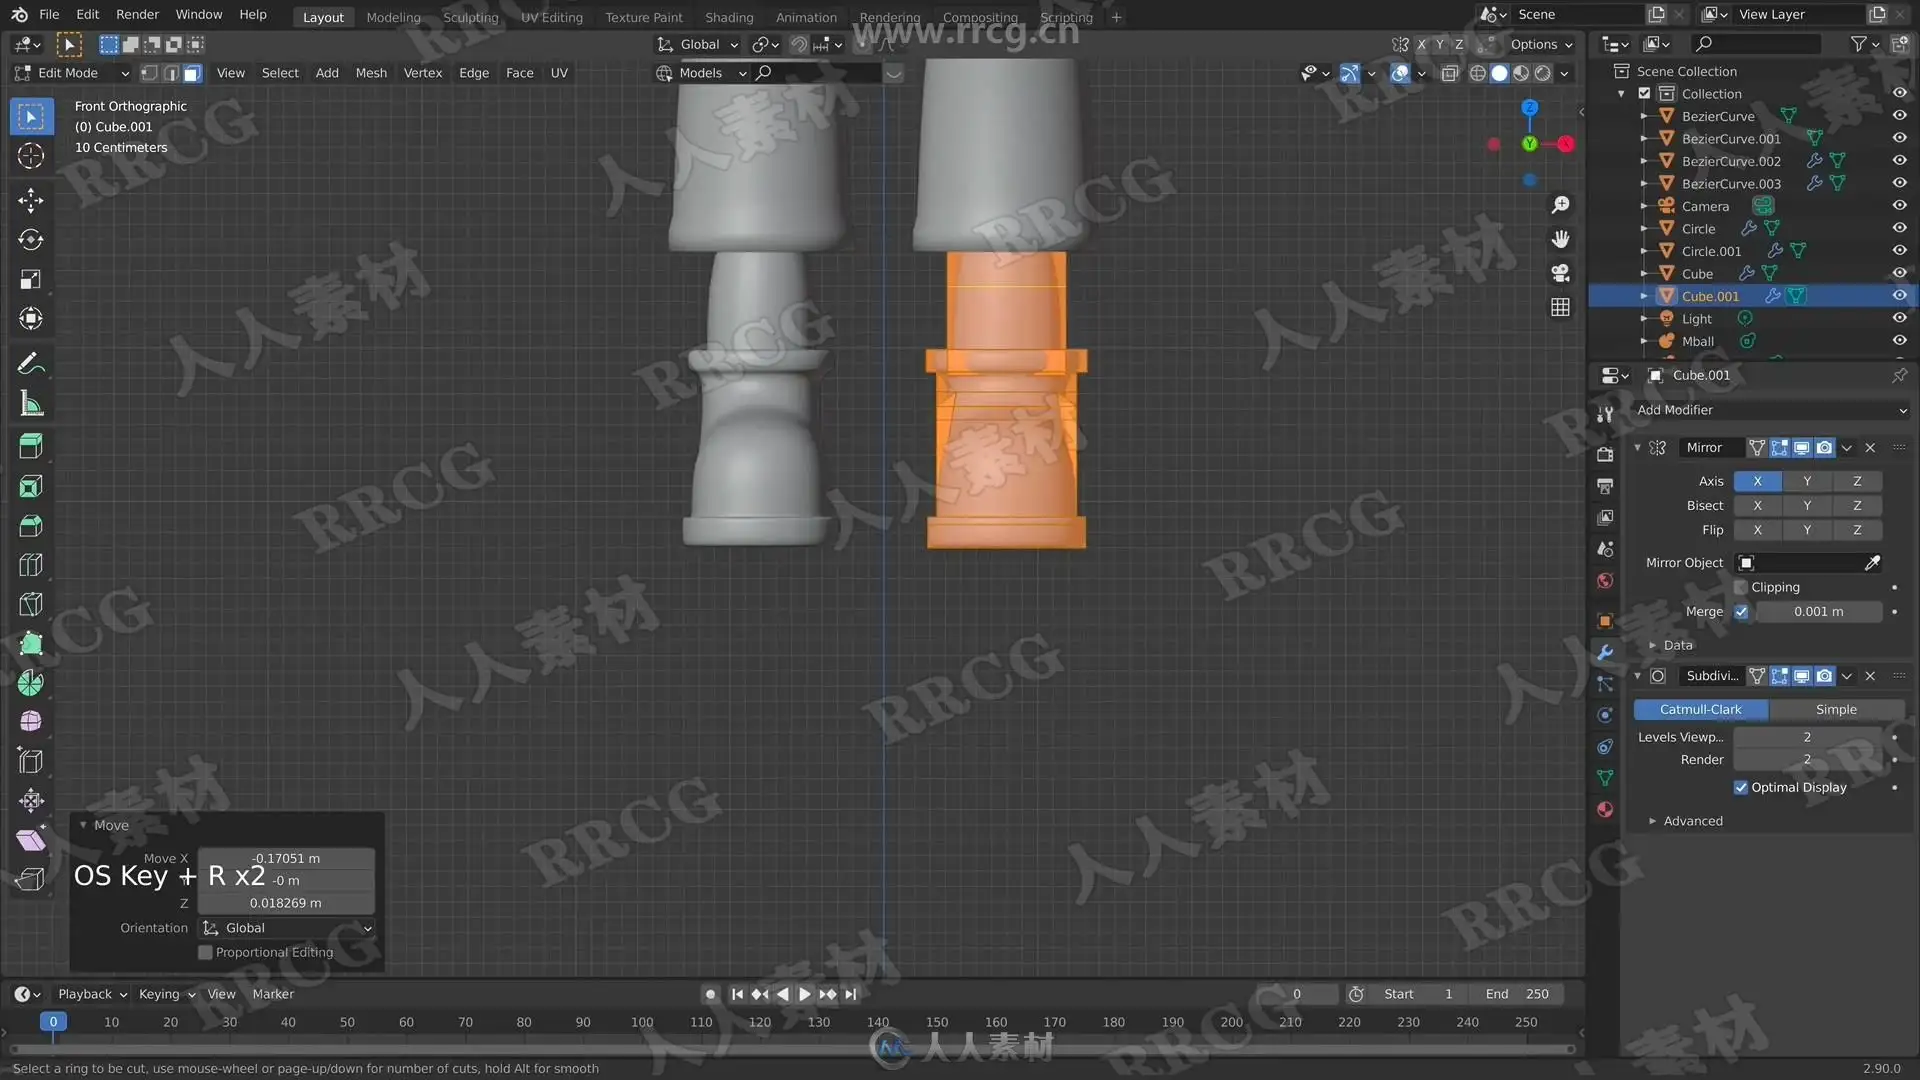
Task: Toggle orthographic grid view icon
Action: (1560, 308)
